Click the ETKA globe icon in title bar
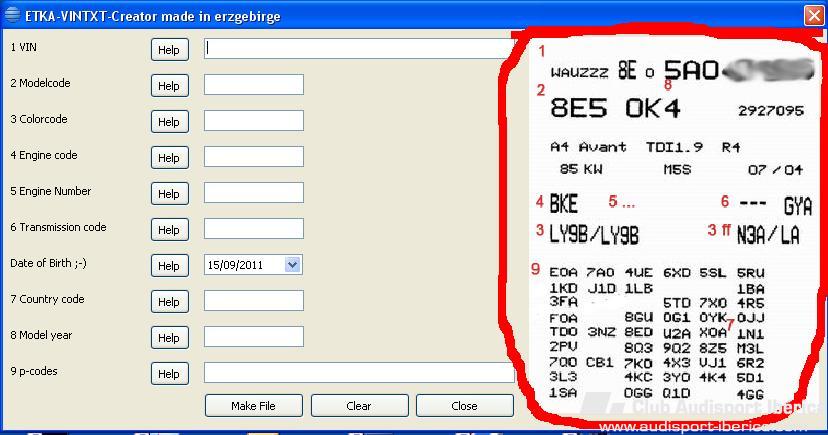 (12, 15)
